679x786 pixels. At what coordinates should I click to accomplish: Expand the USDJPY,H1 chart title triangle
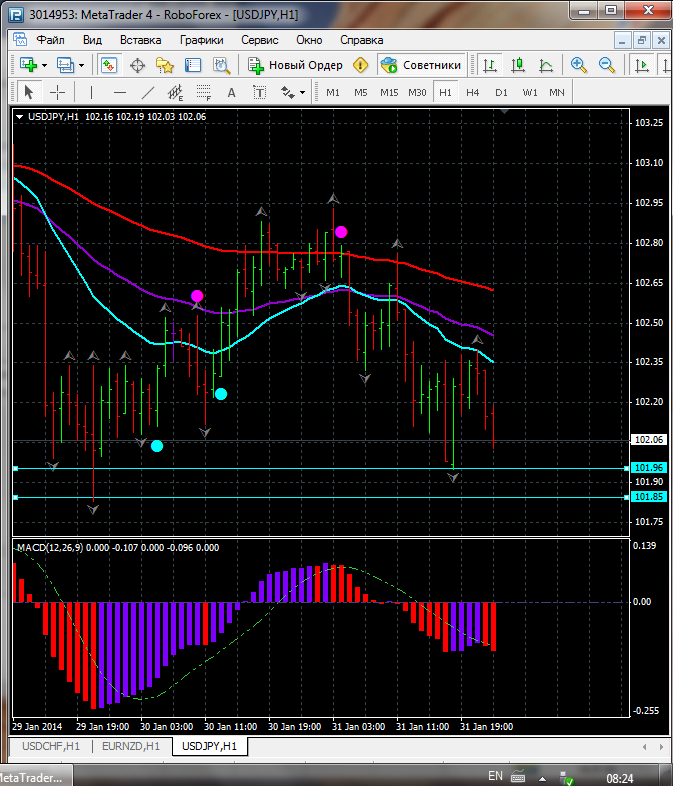(x=21, y=116)
